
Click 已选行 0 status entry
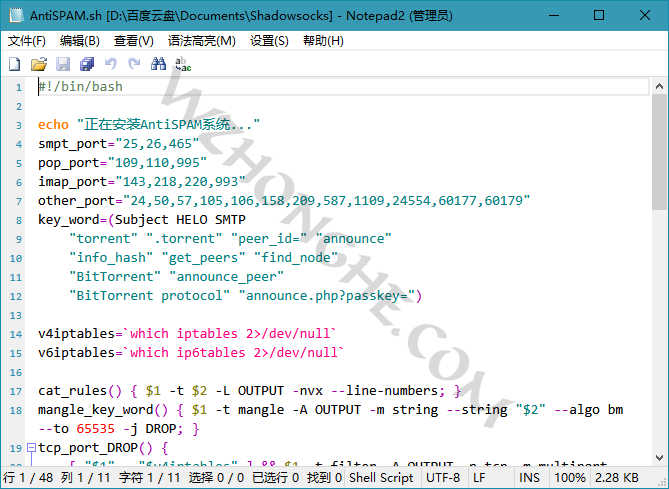pyautogui.click(x=275, y=477)
